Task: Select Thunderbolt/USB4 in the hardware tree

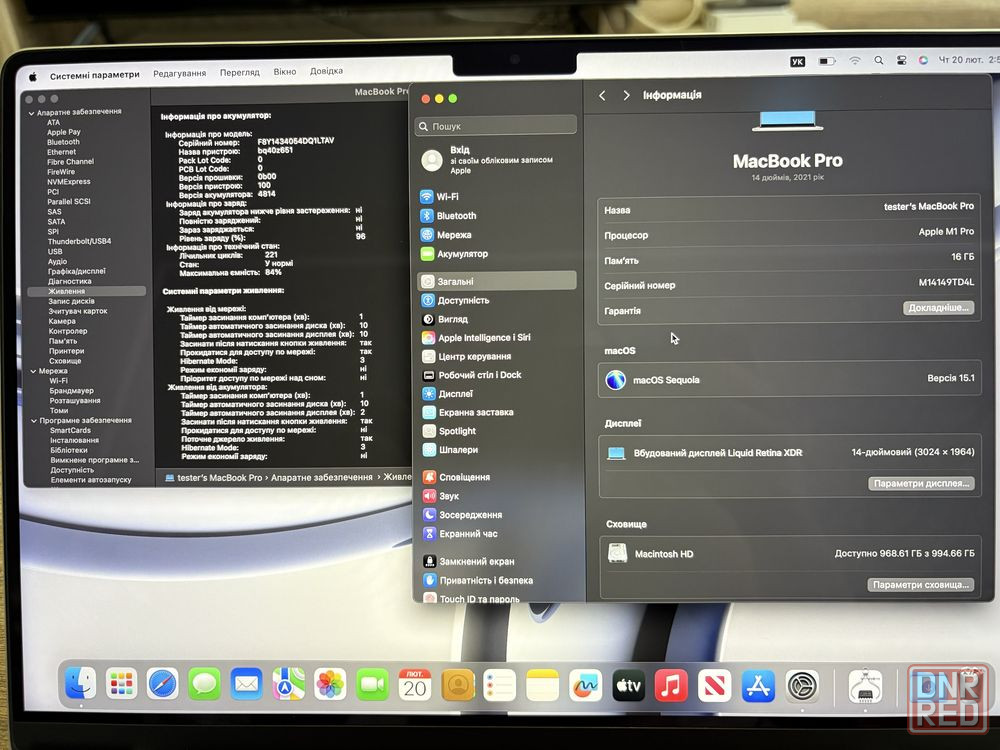Action: coord(79,241)
